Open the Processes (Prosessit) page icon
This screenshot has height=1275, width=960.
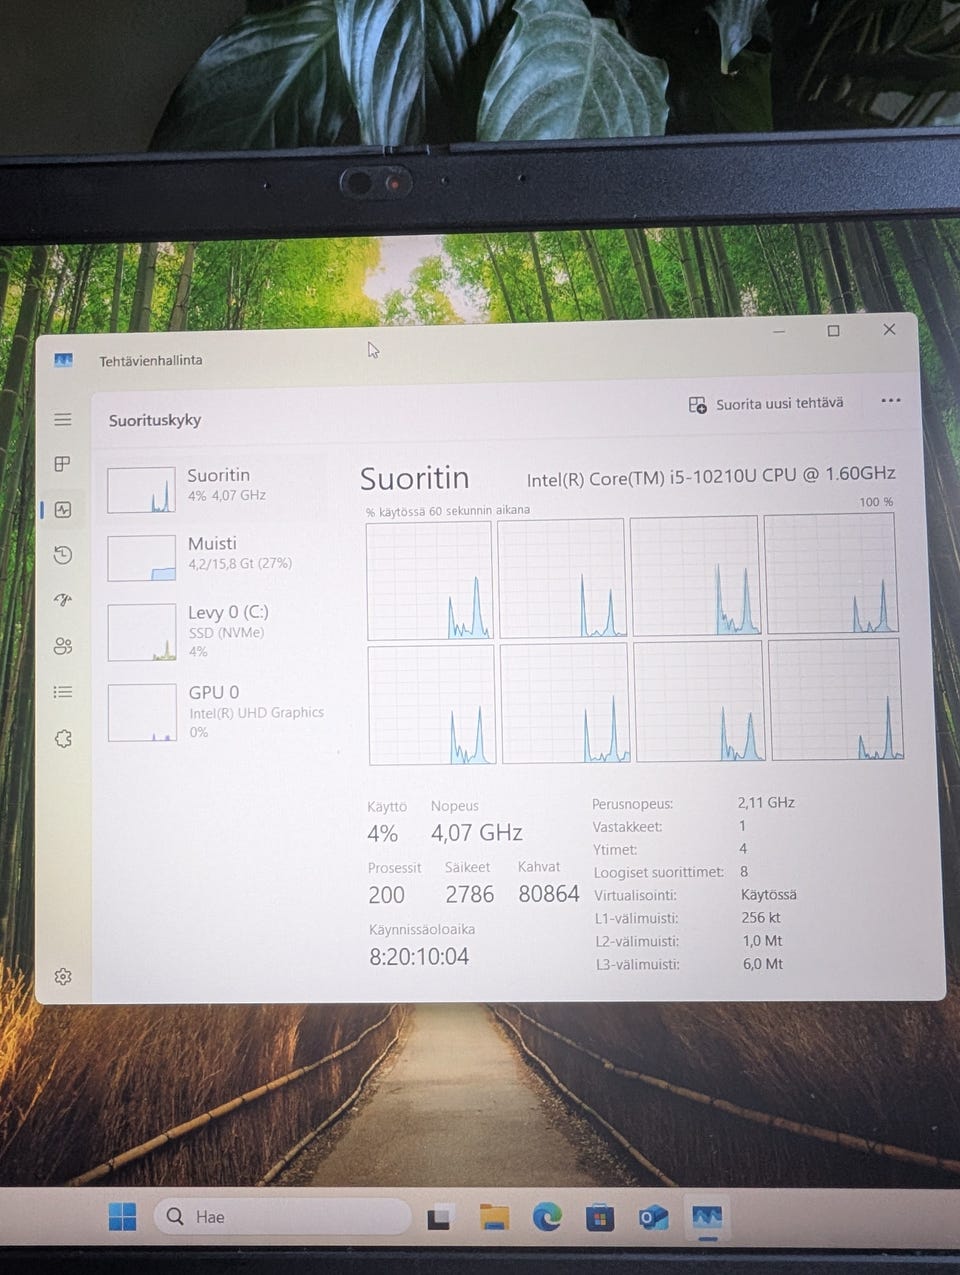(x=63, y=464)
